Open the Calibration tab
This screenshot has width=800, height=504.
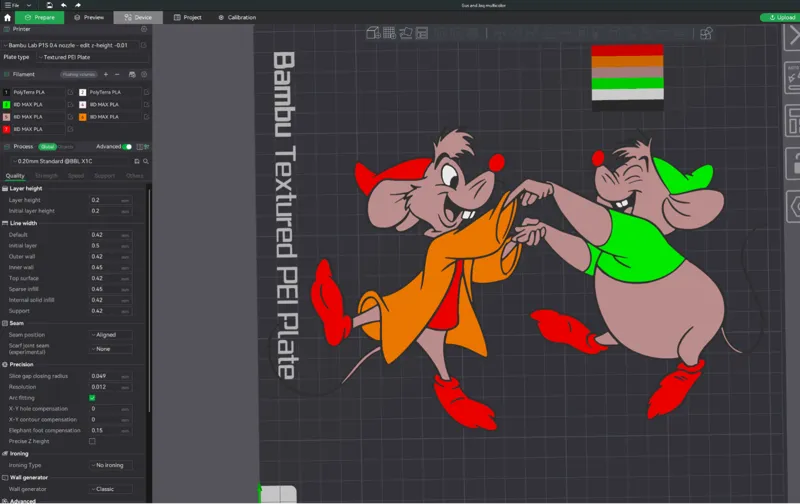(x=237, y=17)
